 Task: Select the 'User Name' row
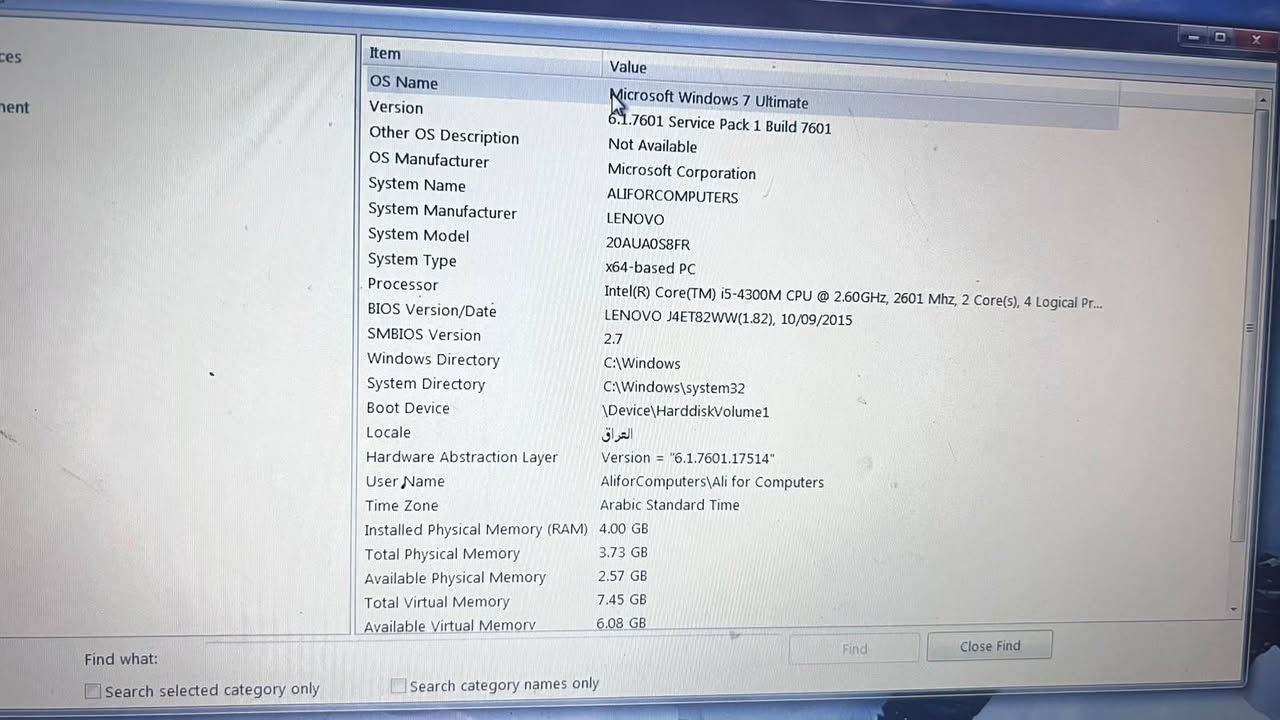click(405, 481)
